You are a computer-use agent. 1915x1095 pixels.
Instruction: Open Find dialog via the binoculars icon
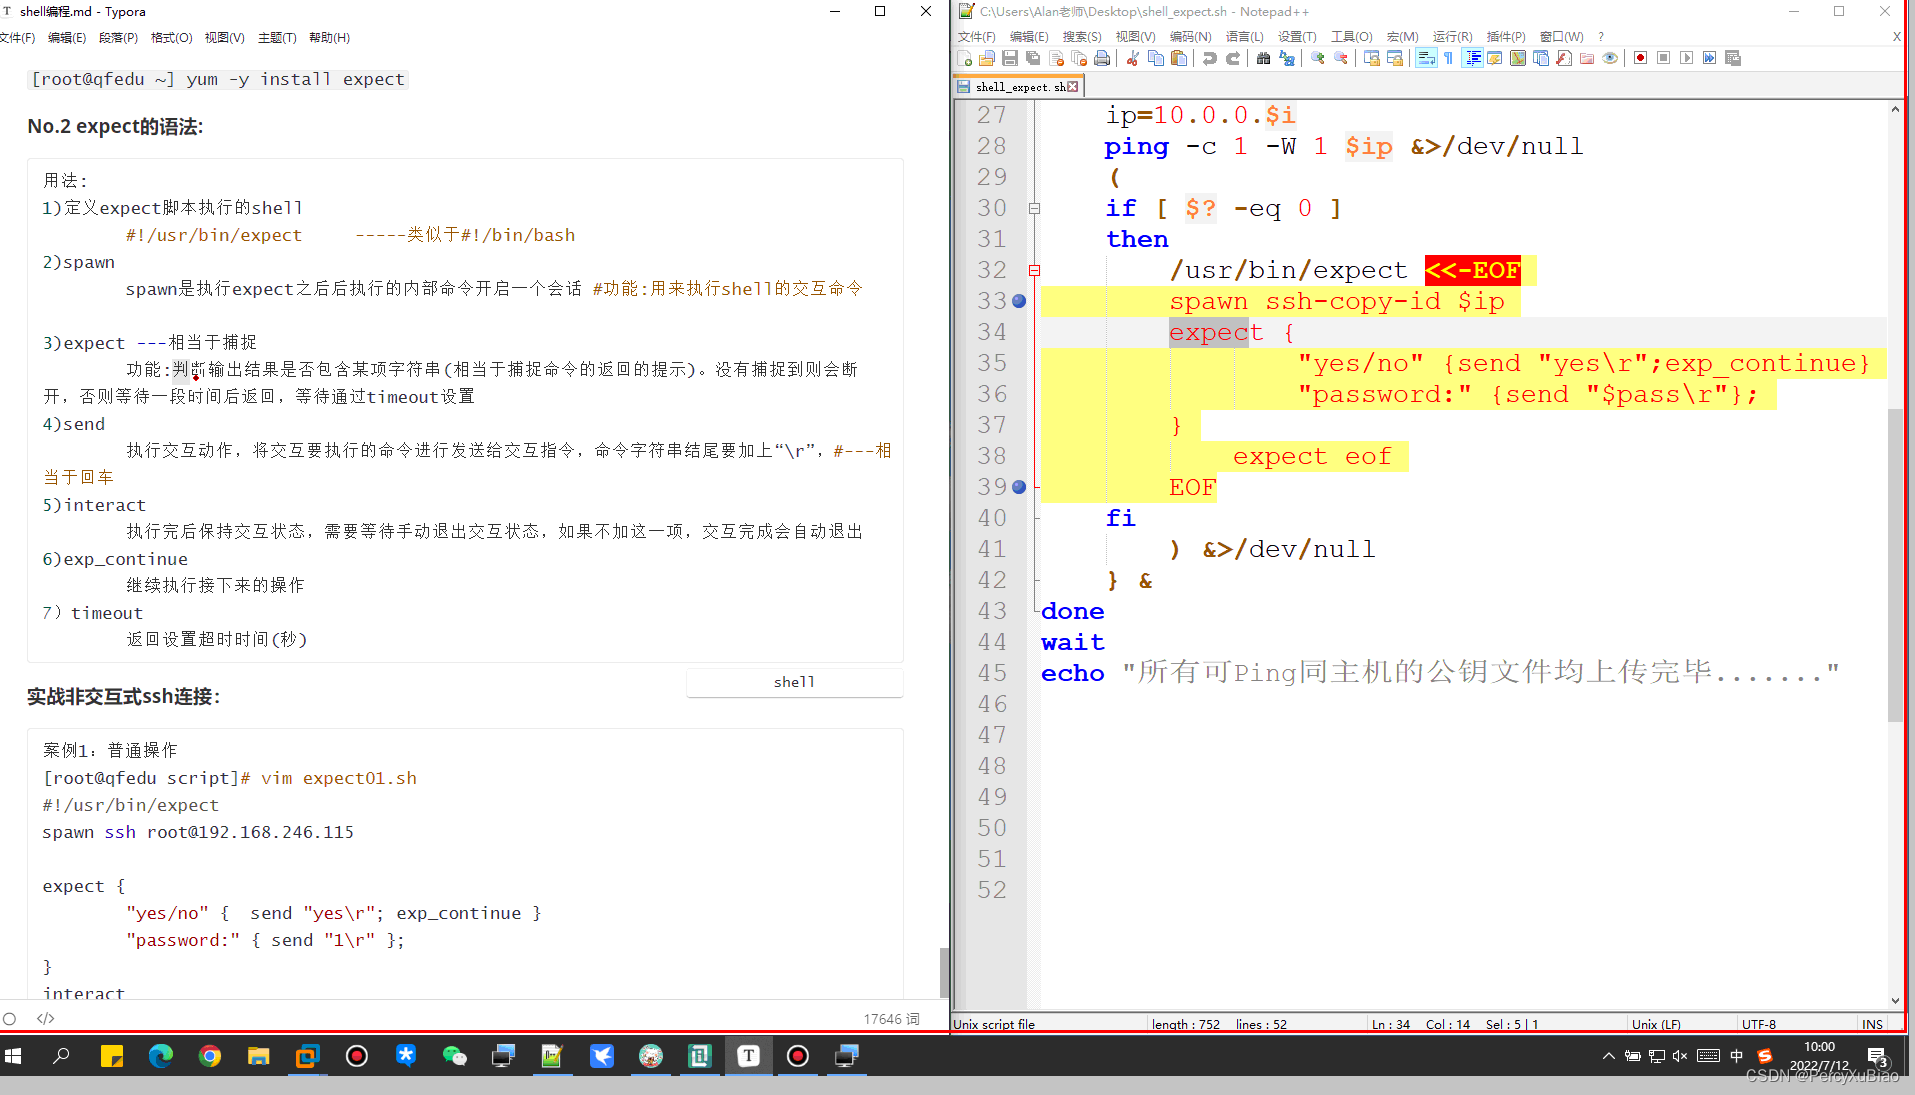coord(1261,57)
